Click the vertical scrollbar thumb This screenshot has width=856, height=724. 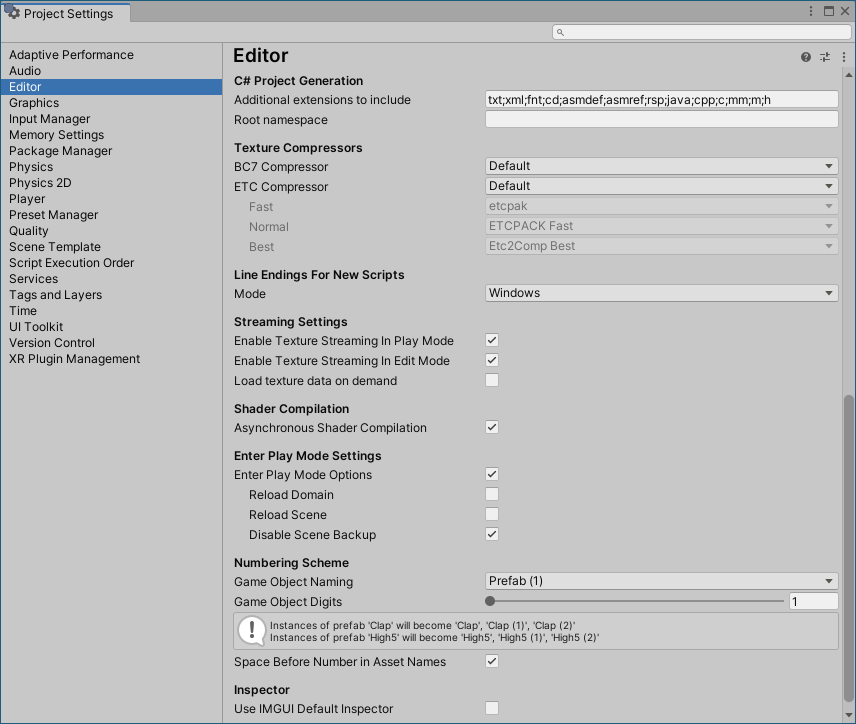(x=848, y=548)
